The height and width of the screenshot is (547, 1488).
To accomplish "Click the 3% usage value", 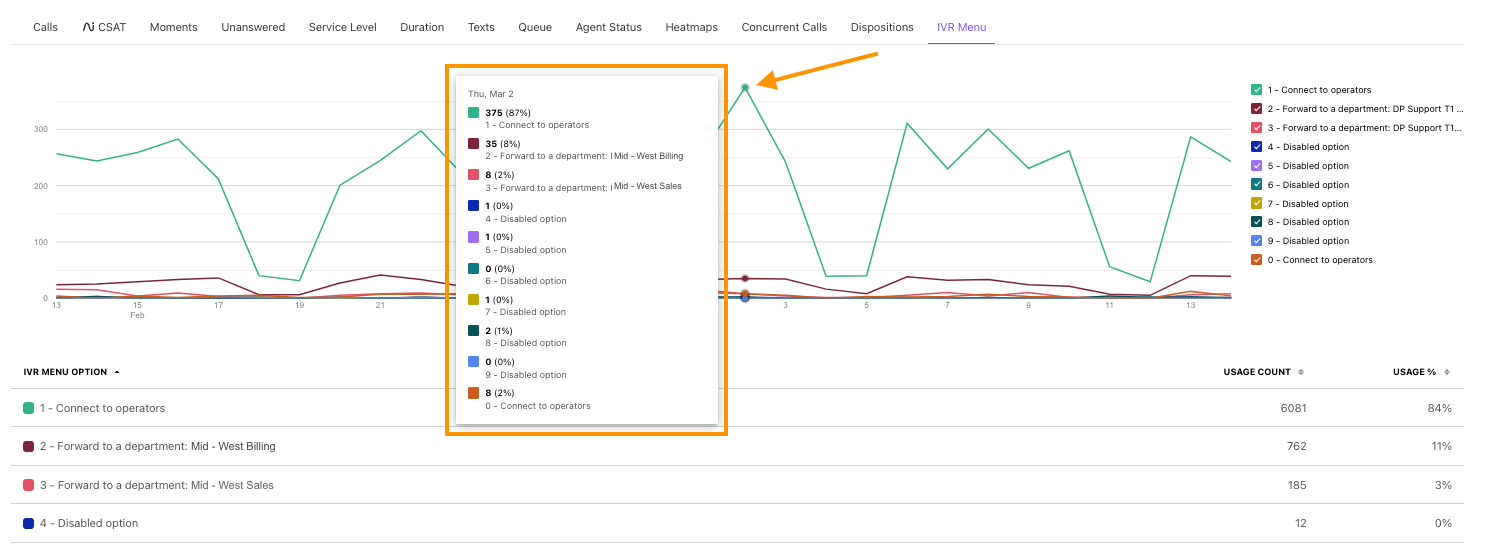I will [1443, 485].
